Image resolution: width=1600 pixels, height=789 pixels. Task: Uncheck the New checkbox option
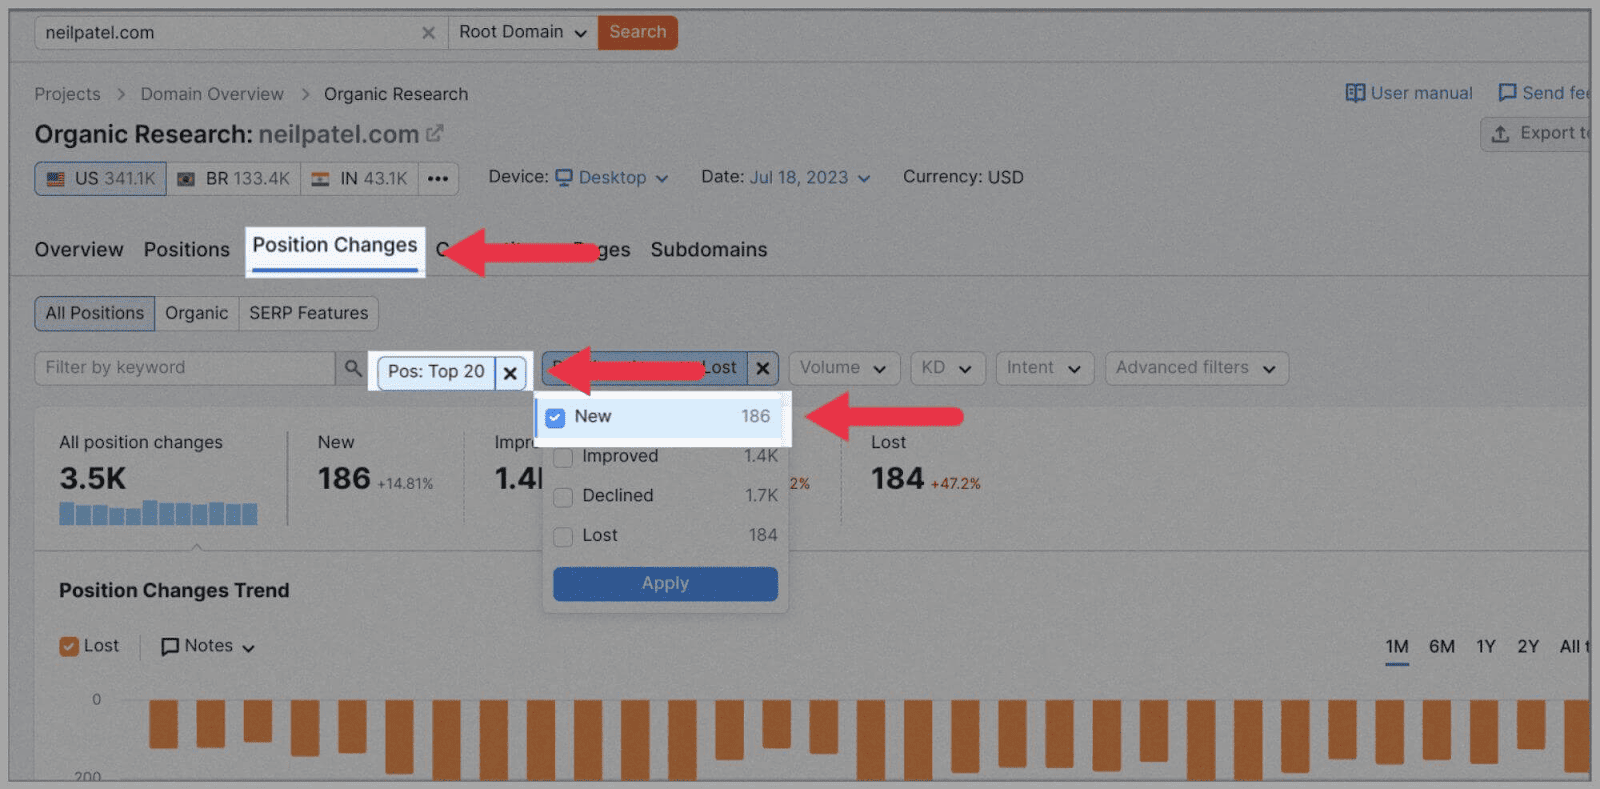pos(555,417)
